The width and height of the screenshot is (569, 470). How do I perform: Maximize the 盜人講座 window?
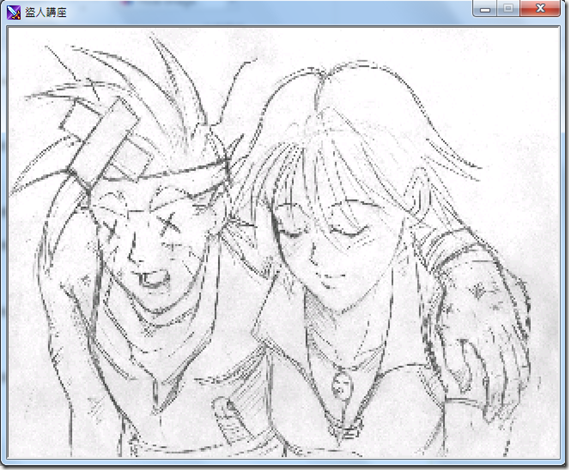[x=508, y=8]
